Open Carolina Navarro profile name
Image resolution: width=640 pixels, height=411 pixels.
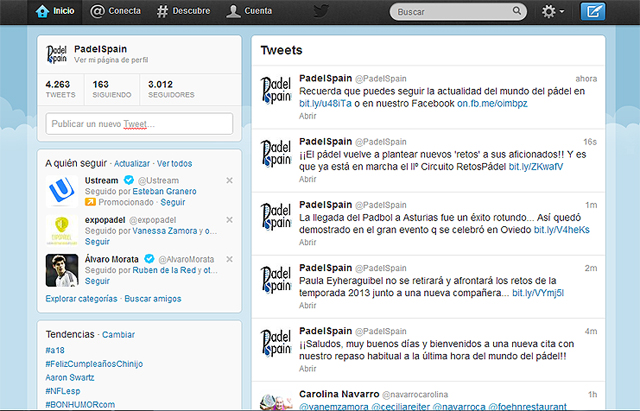coord(339,394)
